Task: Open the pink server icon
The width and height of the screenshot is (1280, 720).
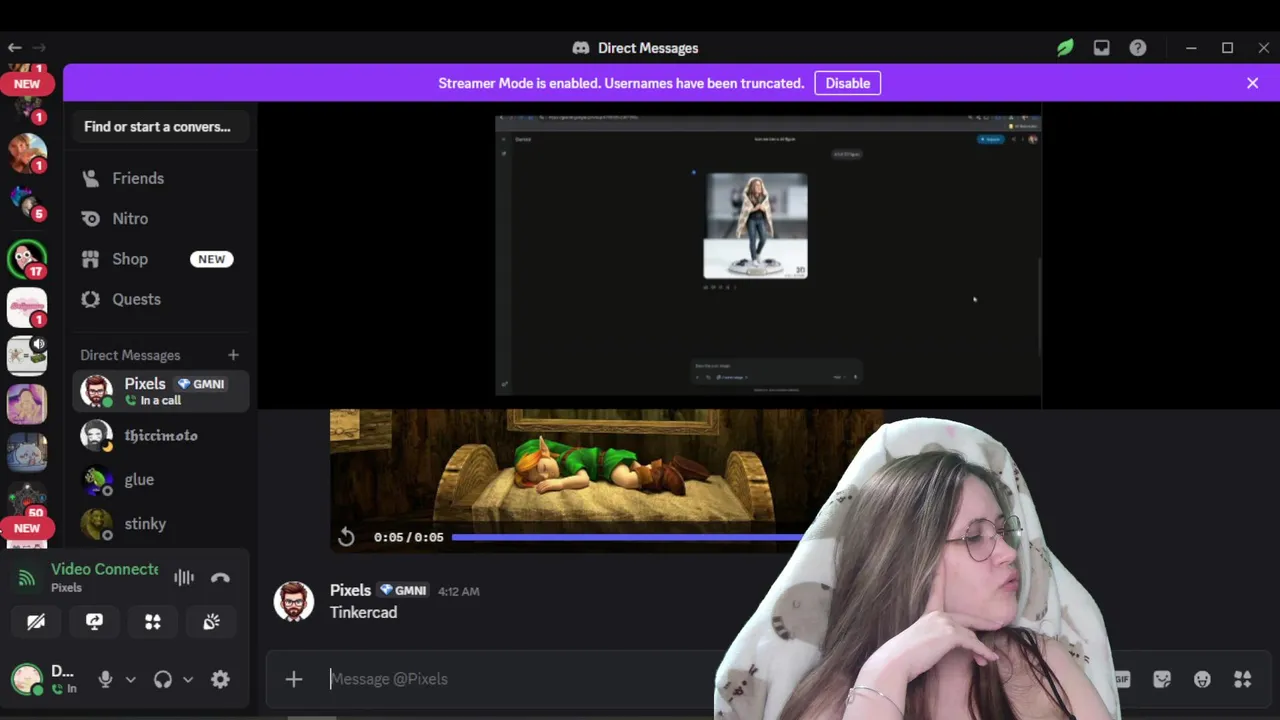Action: 27,307
